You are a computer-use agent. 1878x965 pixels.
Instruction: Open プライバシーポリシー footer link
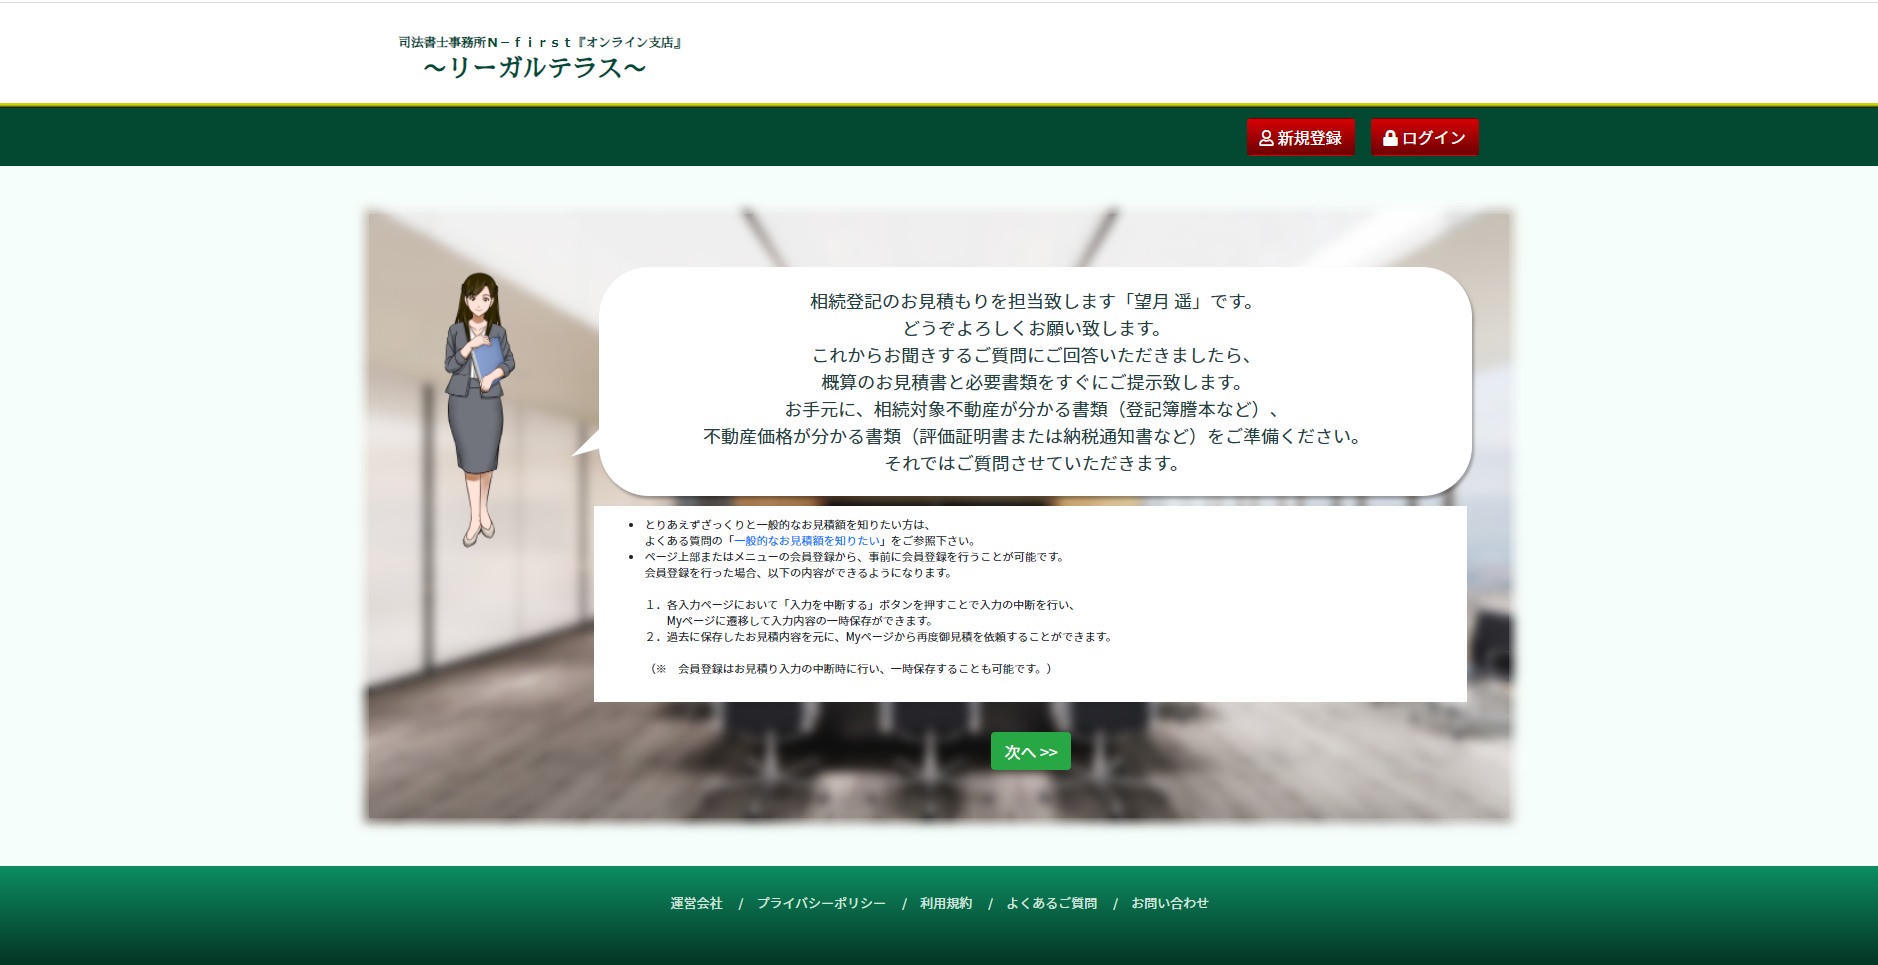point(821,903)
